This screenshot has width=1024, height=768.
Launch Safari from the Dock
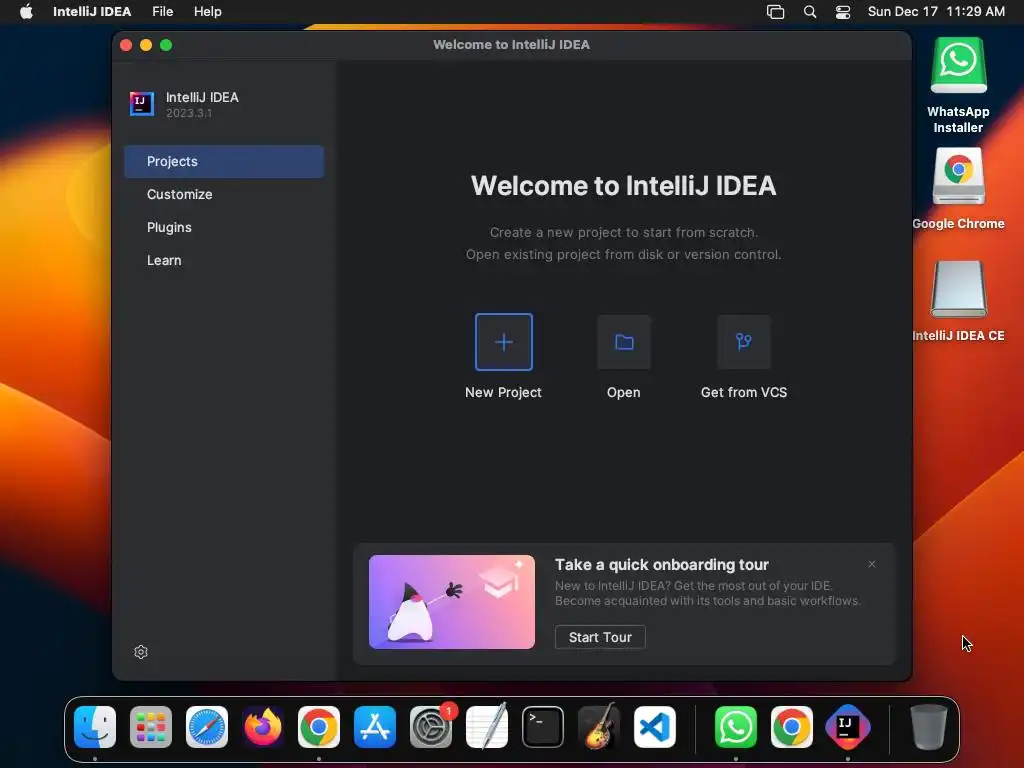pyautogui.click(x=207, y=727)
